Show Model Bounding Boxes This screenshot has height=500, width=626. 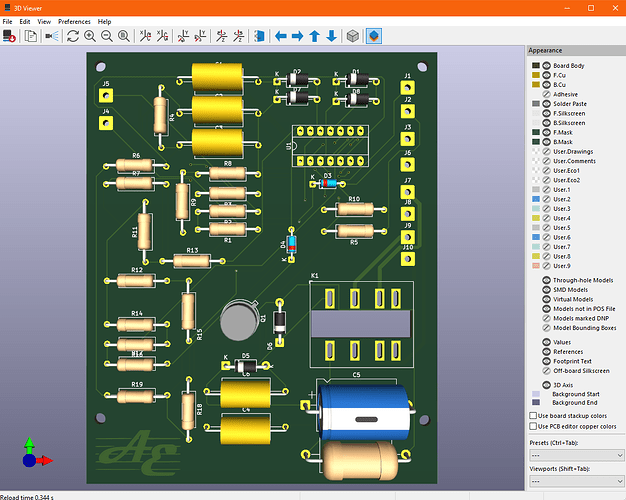pos(547,328)
